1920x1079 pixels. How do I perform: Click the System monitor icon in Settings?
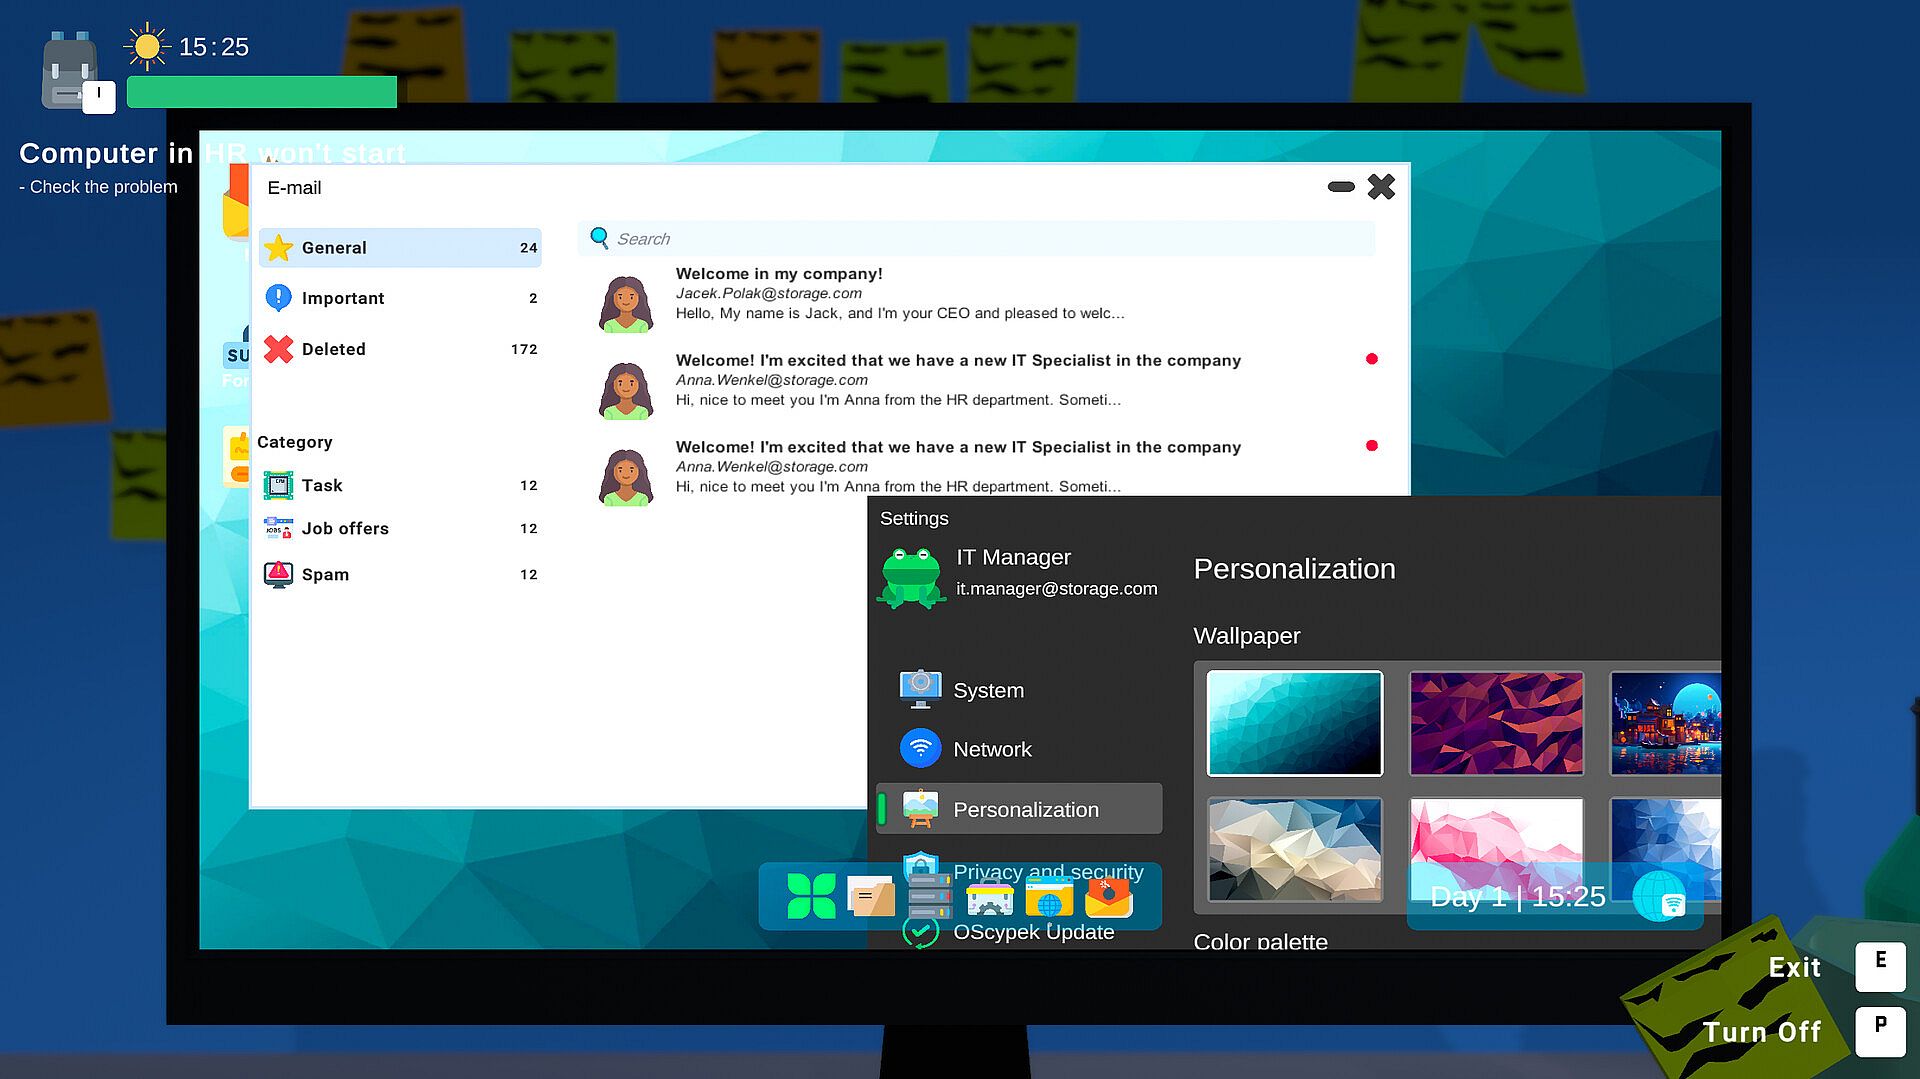click(920, 689)
